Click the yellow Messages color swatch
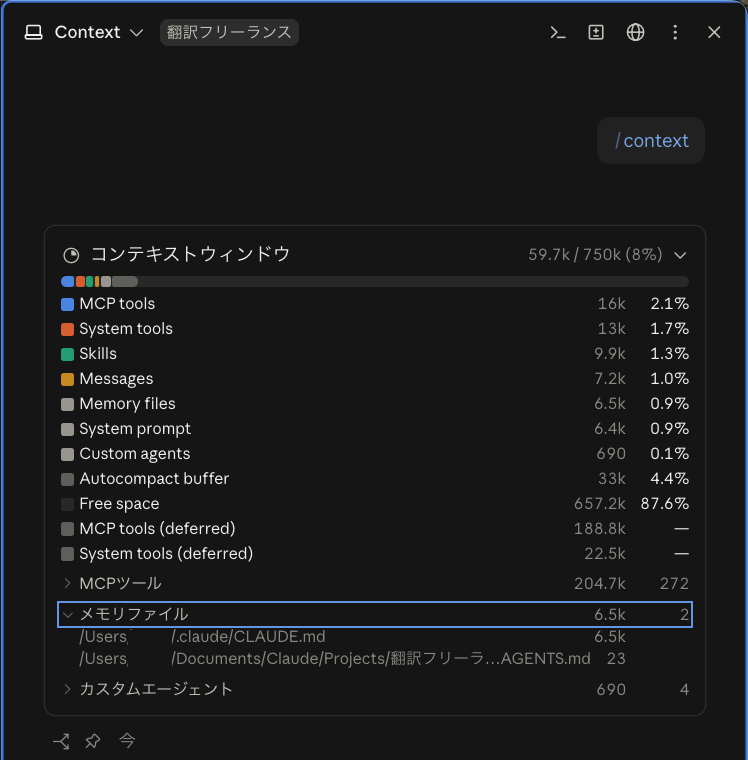748x760 pixels. [67, 379]
